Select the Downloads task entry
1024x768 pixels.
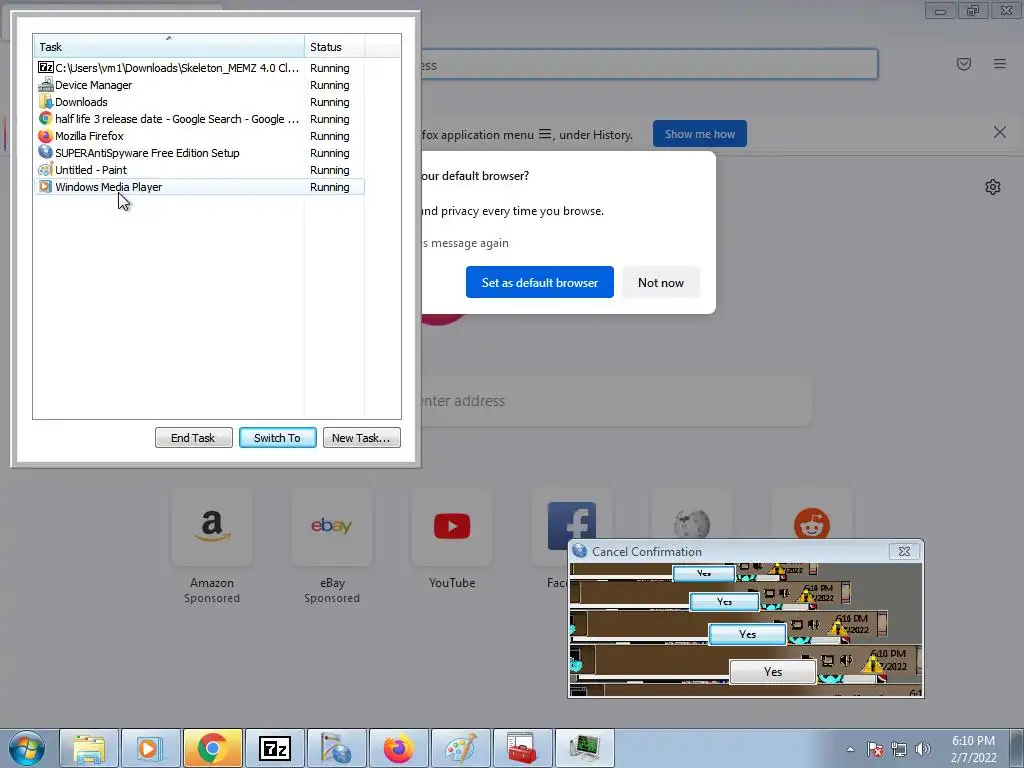[x=199, y=102]
